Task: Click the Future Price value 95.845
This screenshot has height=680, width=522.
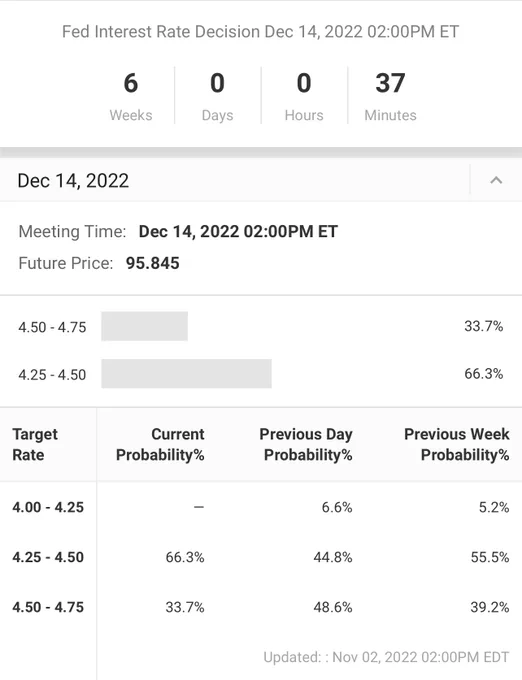Action: [152, 263]
